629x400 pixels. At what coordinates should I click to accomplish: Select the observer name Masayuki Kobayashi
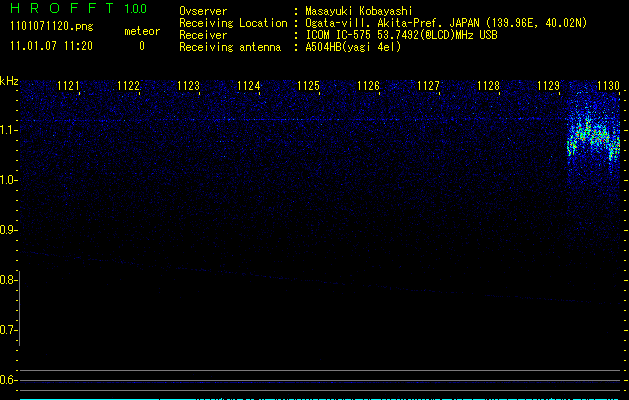click(x=359, y=11)
